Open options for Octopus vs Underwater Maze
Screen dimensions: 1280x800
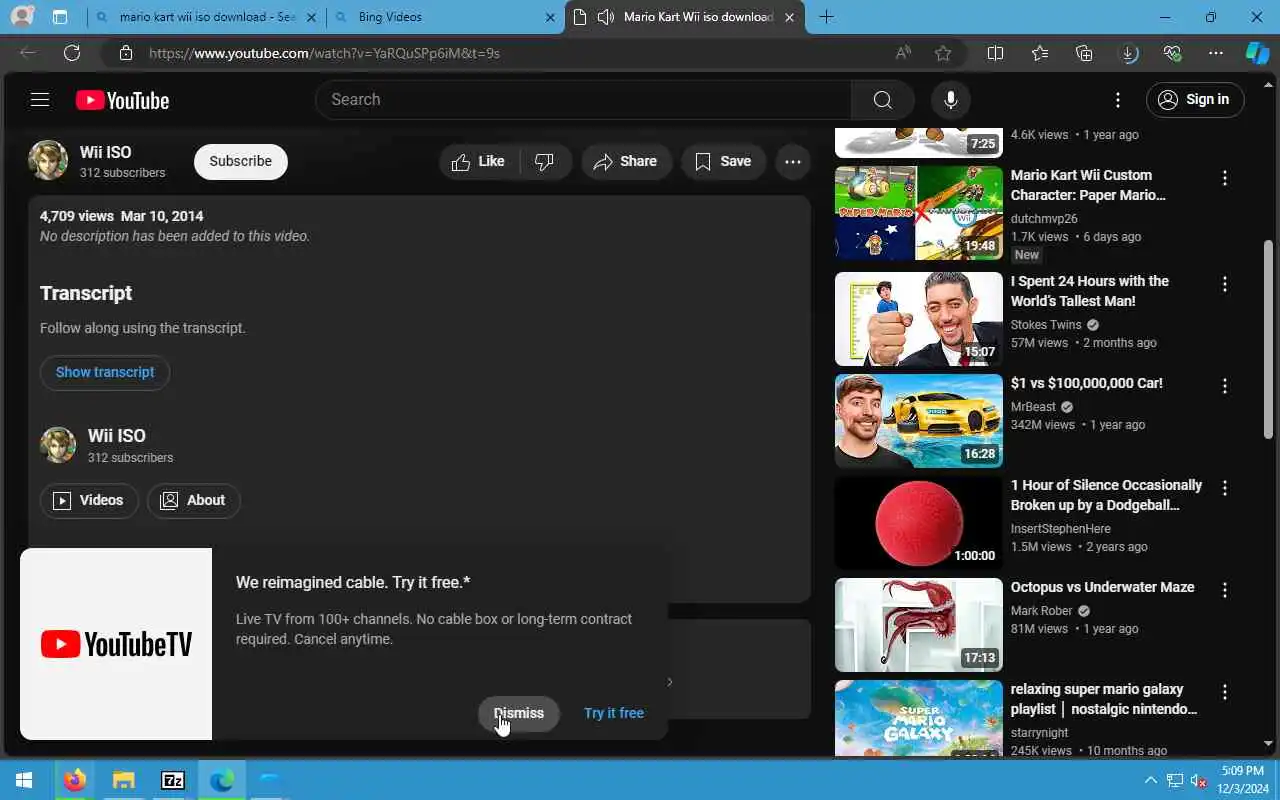click(1224, 590)
